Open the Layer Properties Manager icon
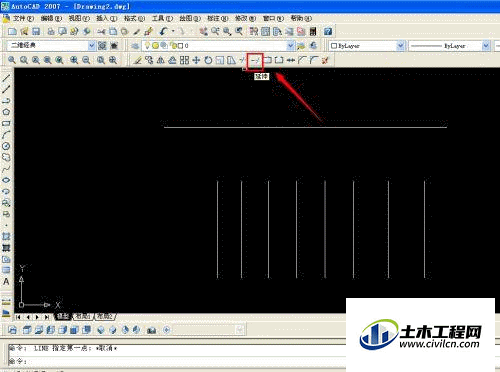 tap(135, 46)
